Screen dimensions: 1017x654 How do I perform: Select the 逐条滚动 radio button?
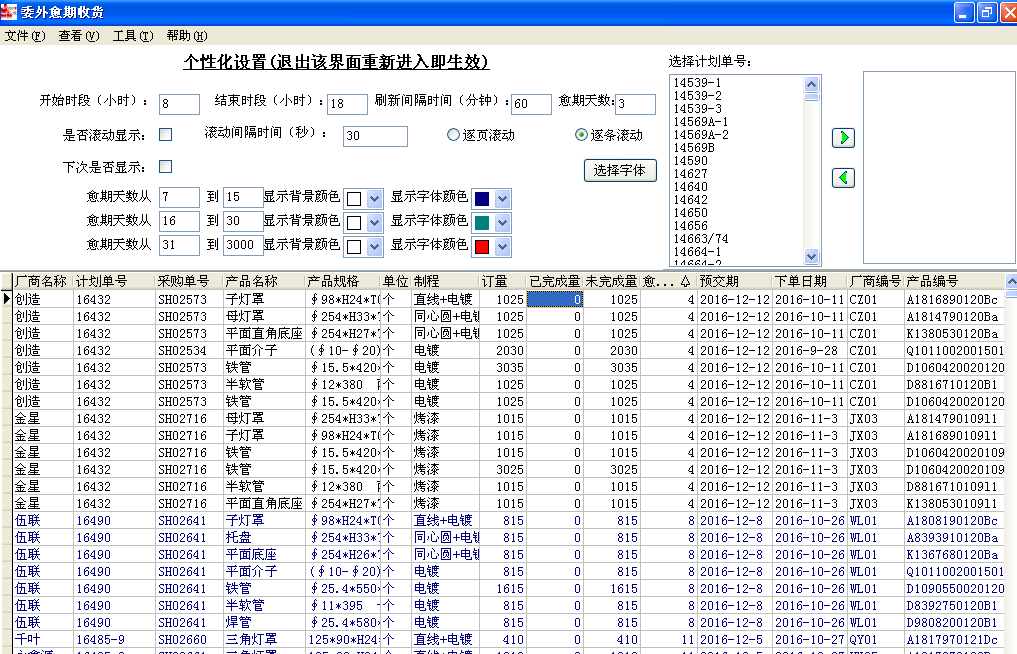tap(581, 134)
